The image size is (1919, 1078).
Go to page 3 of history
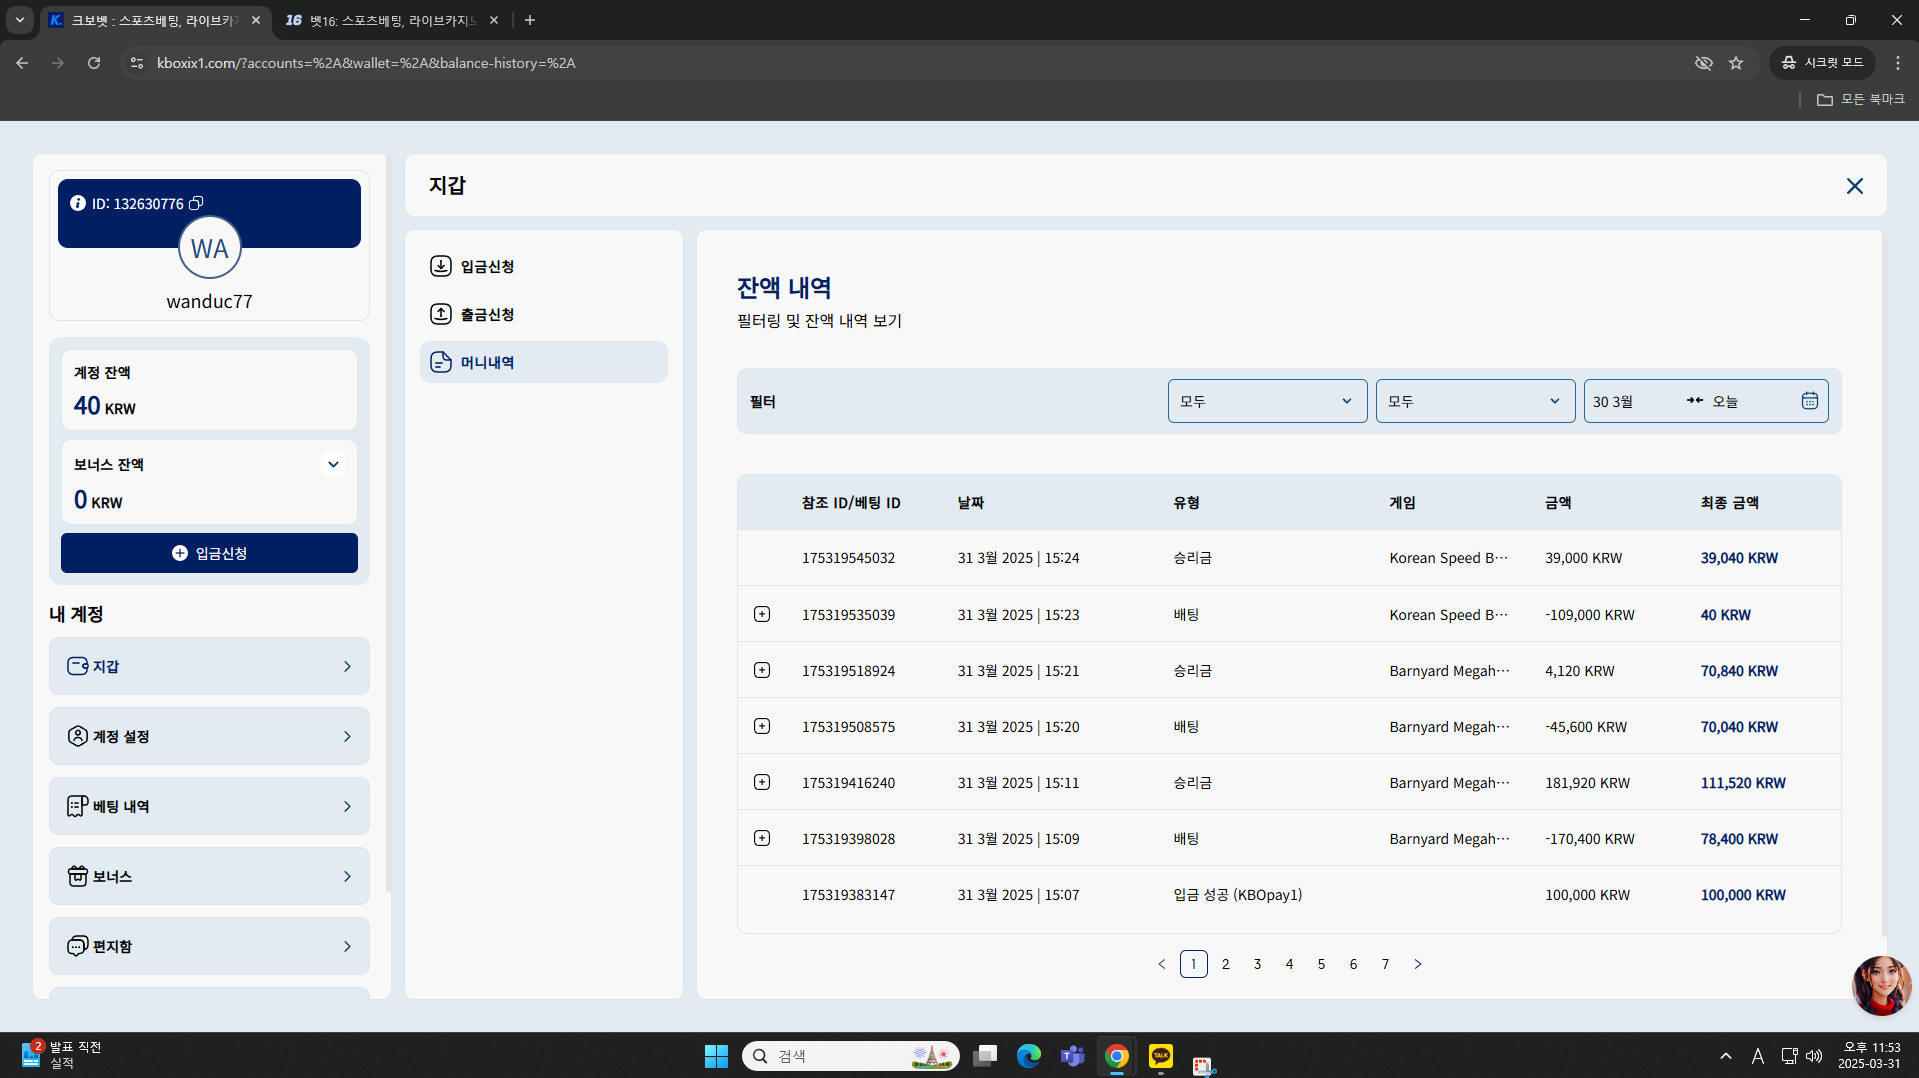pyautogui.click(x=1257, y=964)
